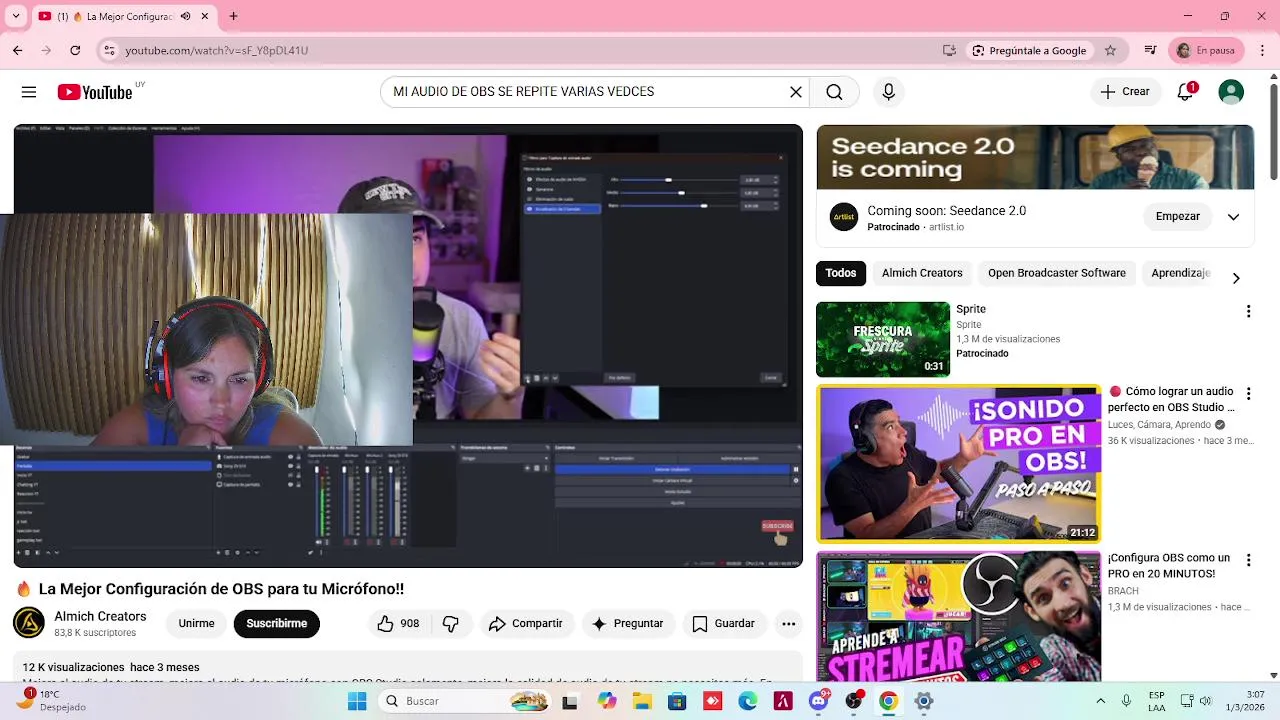Image resolution: width=1280 pixels, height=720 pixels.
Task: Click the Preguntar button
Action: point(628,624)
